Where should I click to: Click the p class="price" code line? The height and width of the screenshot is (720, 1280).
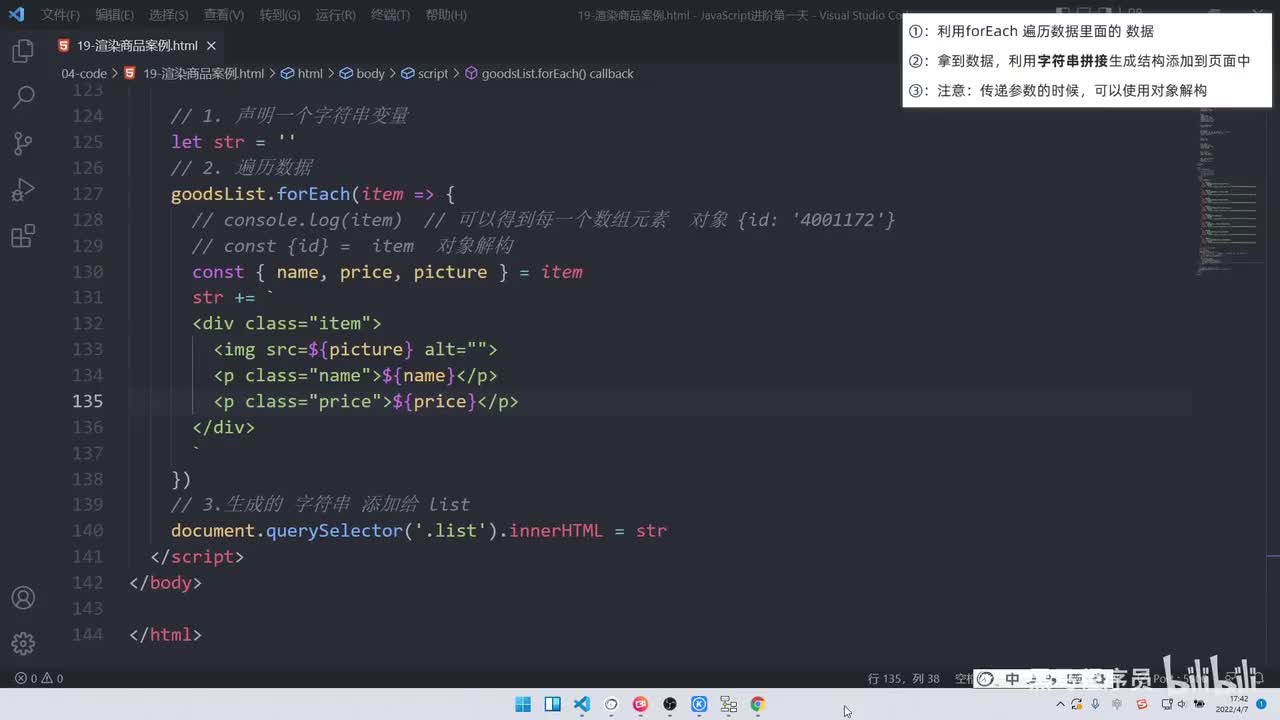pyautogui.click(x=366, y=401)
